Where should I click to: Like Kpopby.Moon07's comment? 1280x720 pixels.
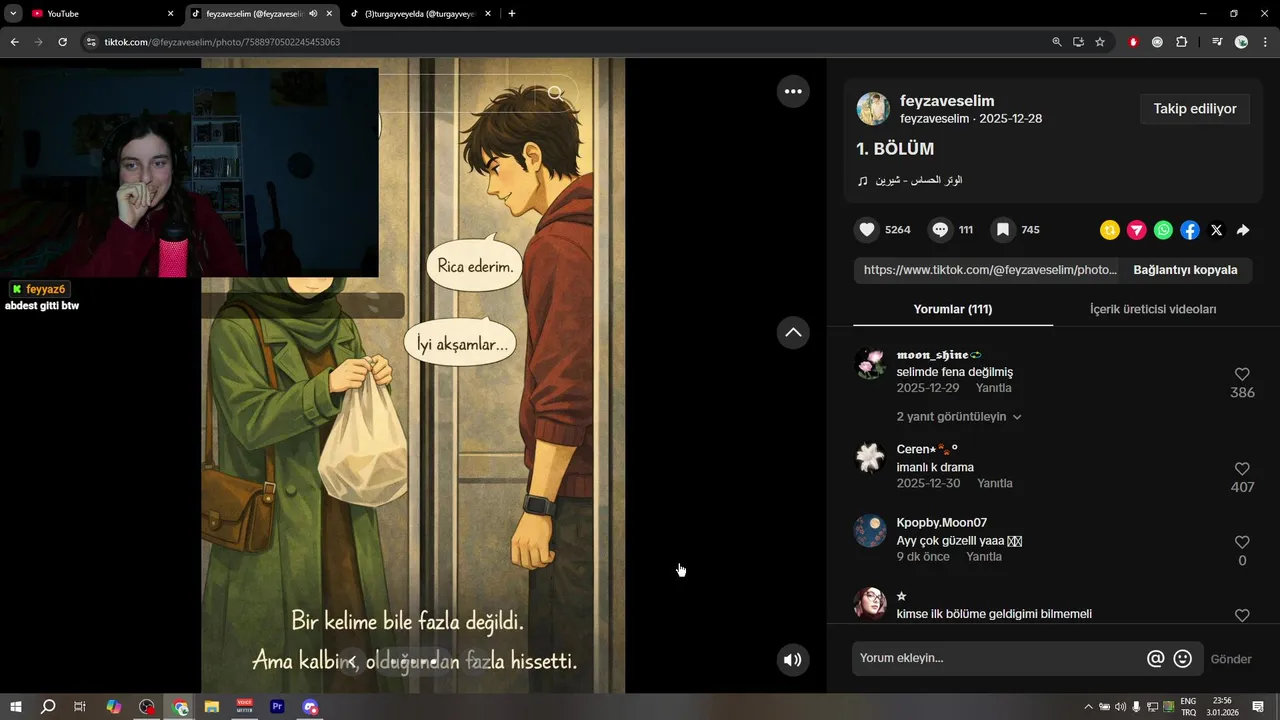pyautogui.click(x=1242, y=542)
